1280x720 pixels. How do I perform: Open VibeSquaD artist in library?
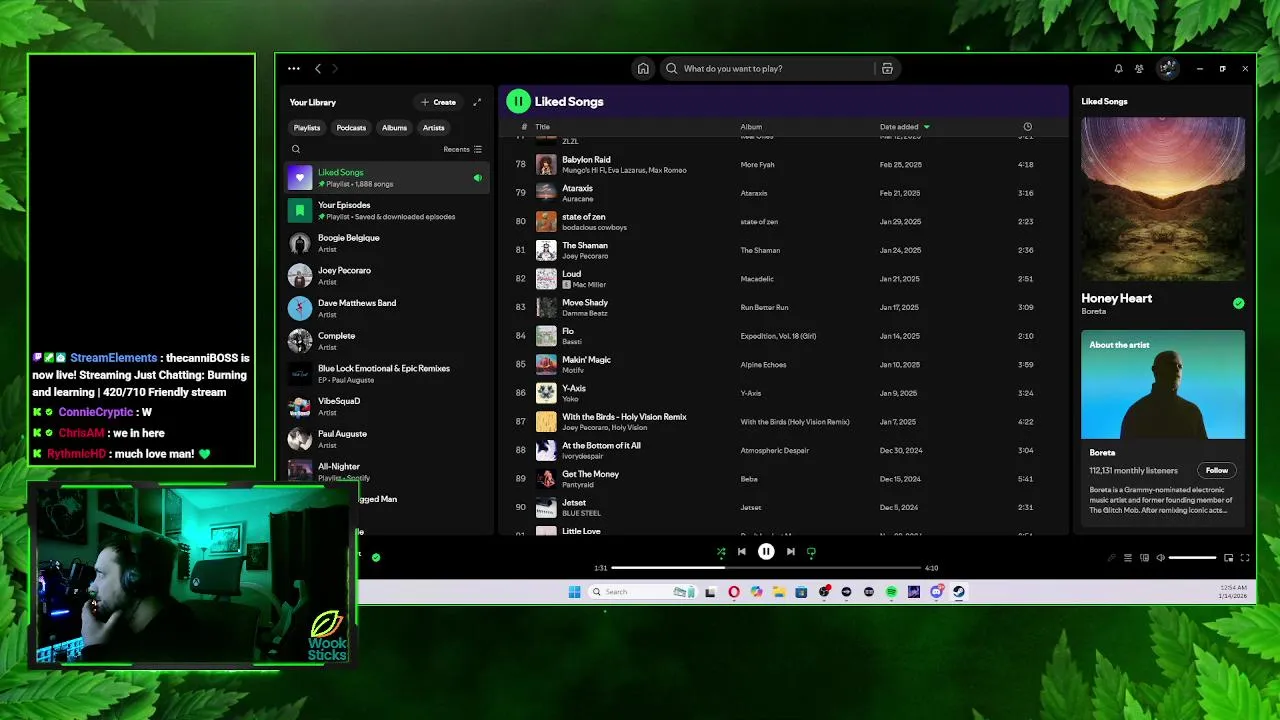click(x=387, y=406)
